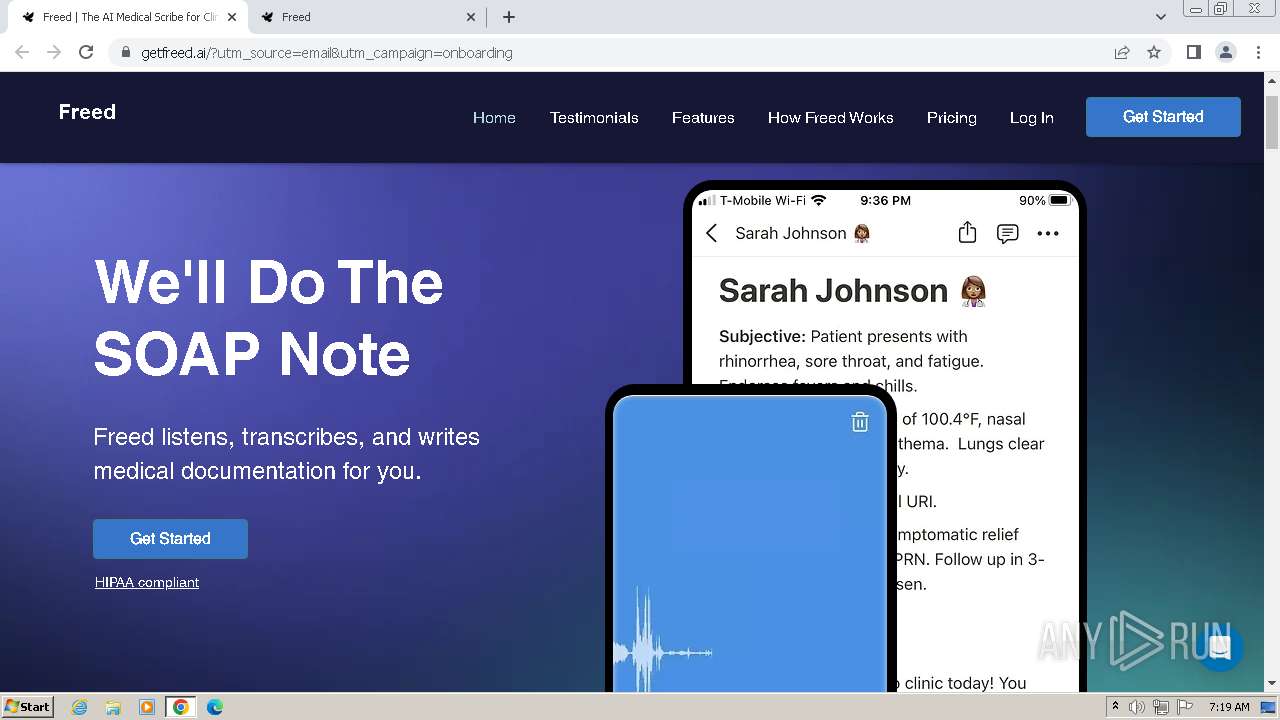This screenshot has width=1280, height=720.
Task: Open Testimonials in navigation
Action: [x=594, y=118]
